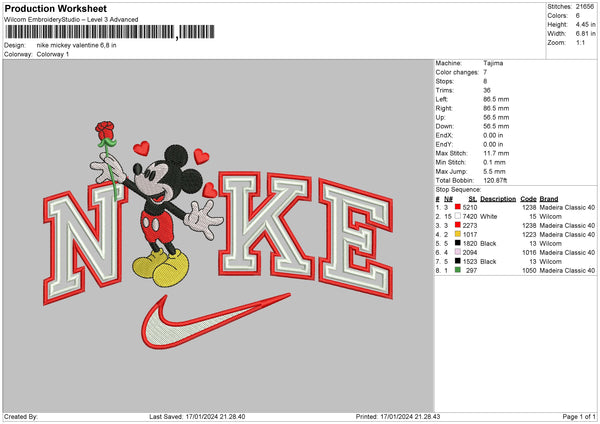Screen dimensions: 600x424
Task: Pick the green swatch in stop row 8
Action: click(458, 270)
